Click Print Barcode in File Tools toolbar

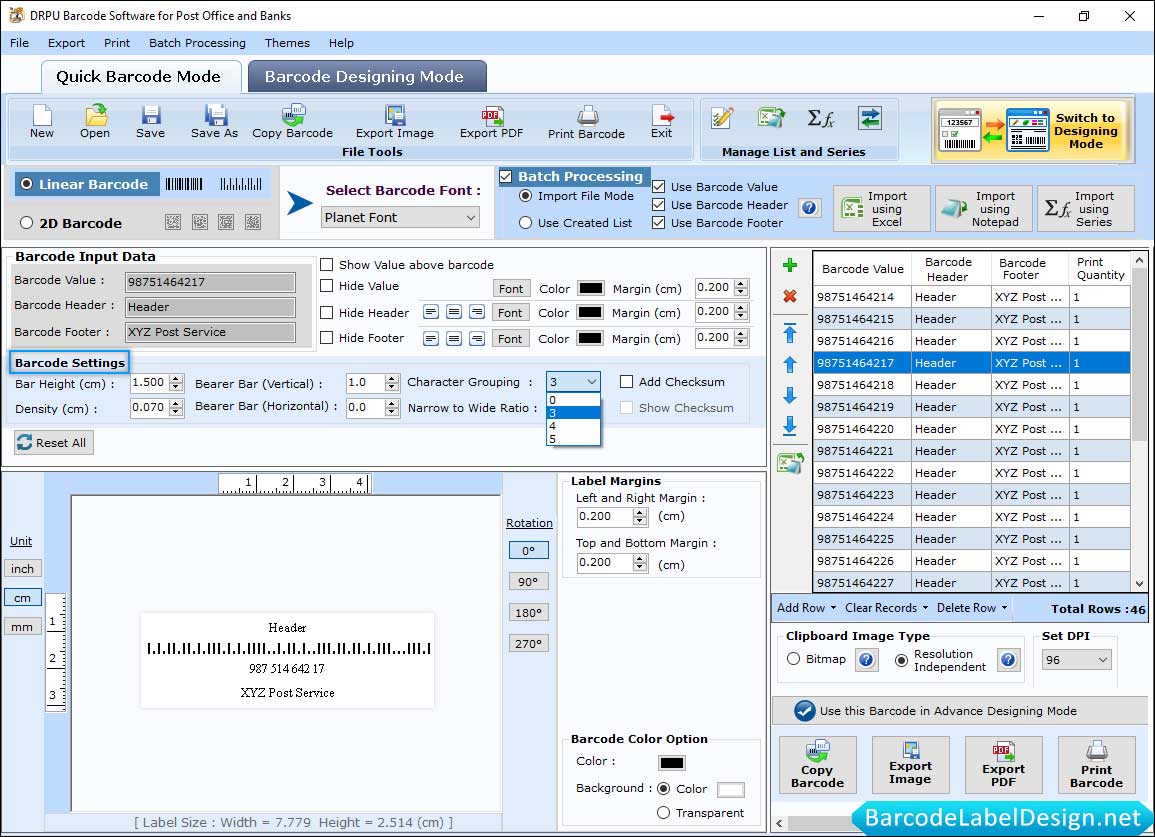(x=586, y=122)
